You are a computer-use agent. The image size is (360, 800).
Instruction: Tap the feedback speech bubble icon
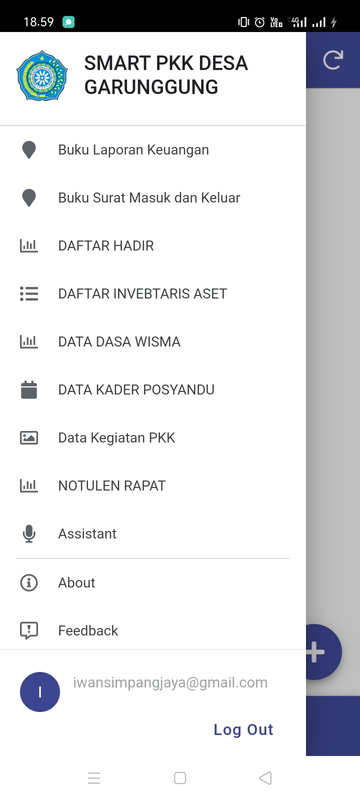pyautogui.click(x=29, y=631)
